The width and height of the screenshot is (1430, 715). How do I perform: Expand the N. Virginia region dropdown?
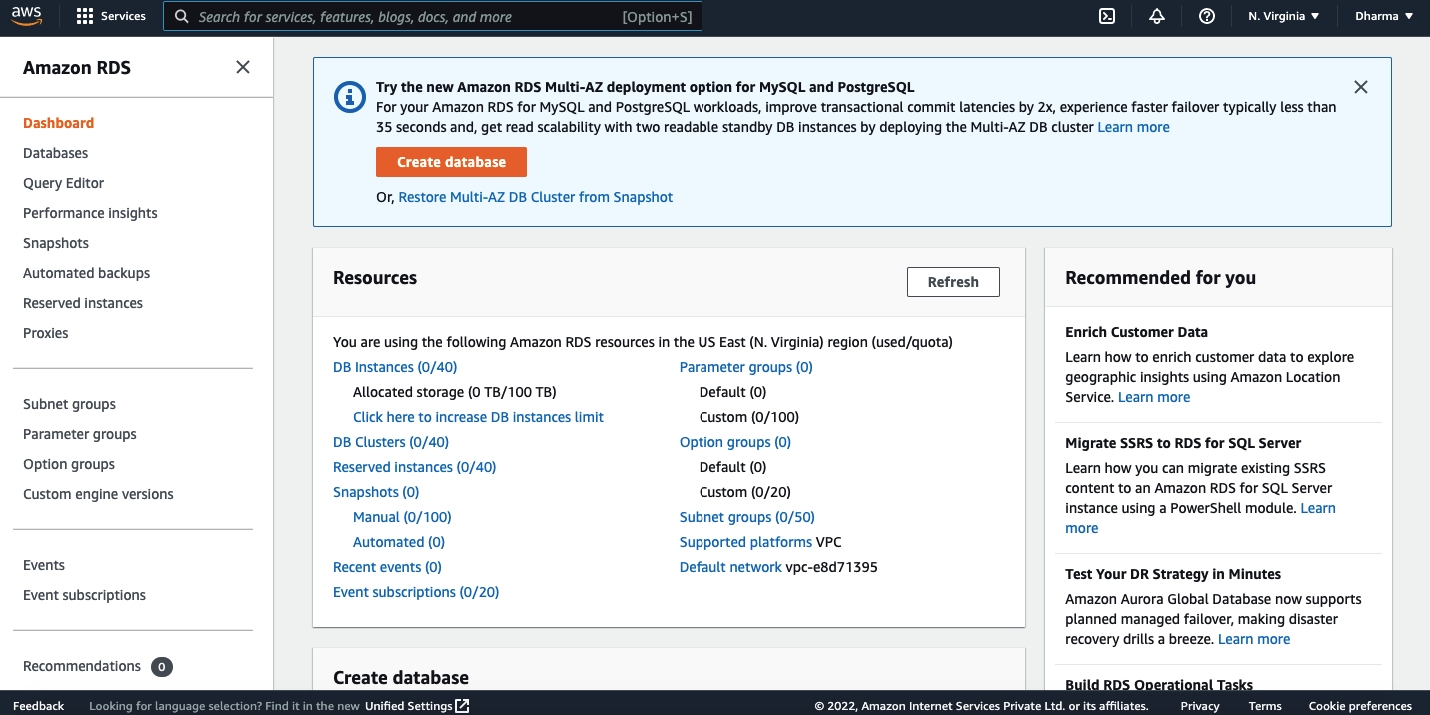tap(1284, 16)
